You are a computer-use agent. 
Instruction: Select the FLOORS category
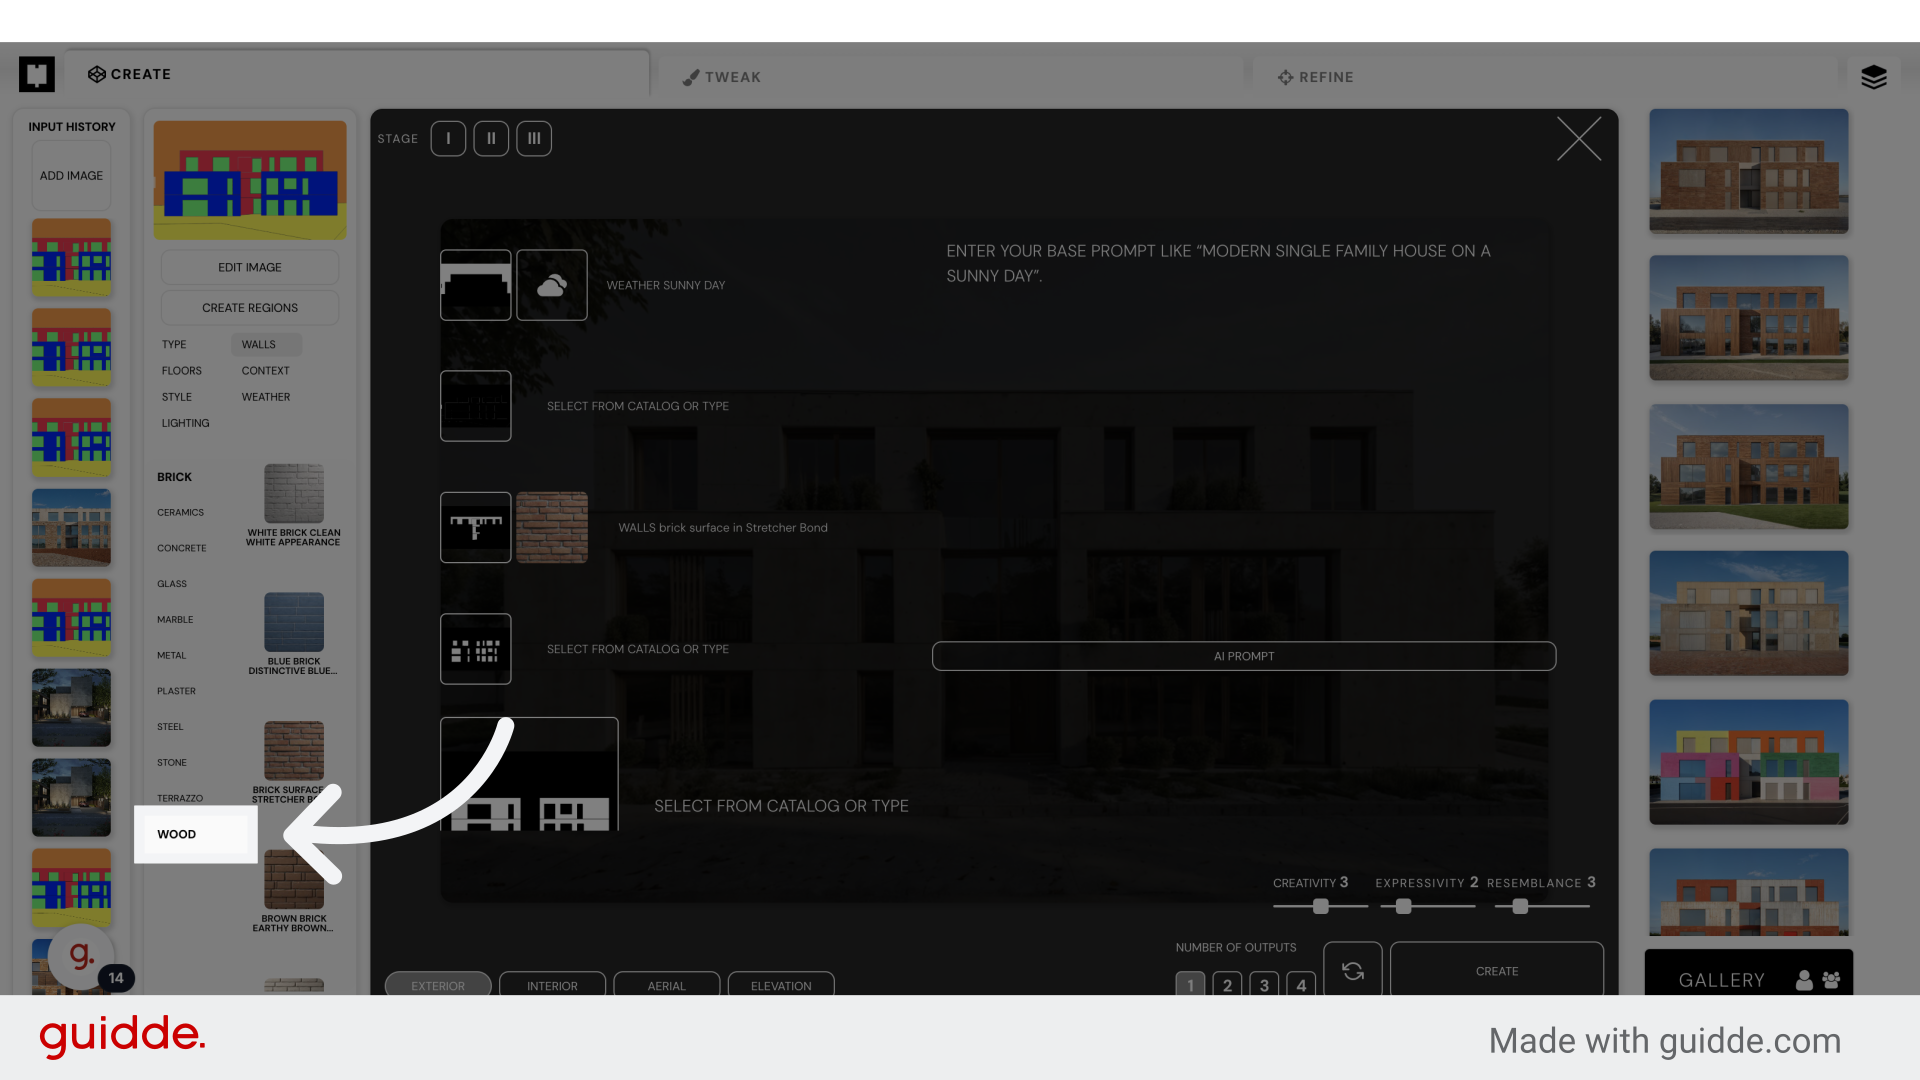coord(182,371)
